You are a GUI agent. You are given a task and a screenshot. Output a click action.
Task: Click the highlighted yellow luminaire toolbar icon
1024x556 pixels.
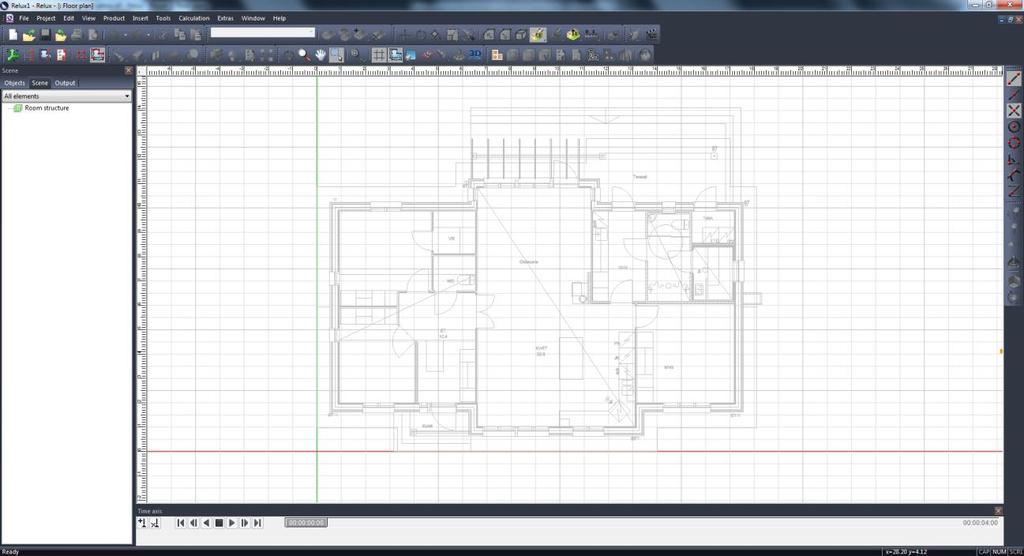click(x=537, y=35)
